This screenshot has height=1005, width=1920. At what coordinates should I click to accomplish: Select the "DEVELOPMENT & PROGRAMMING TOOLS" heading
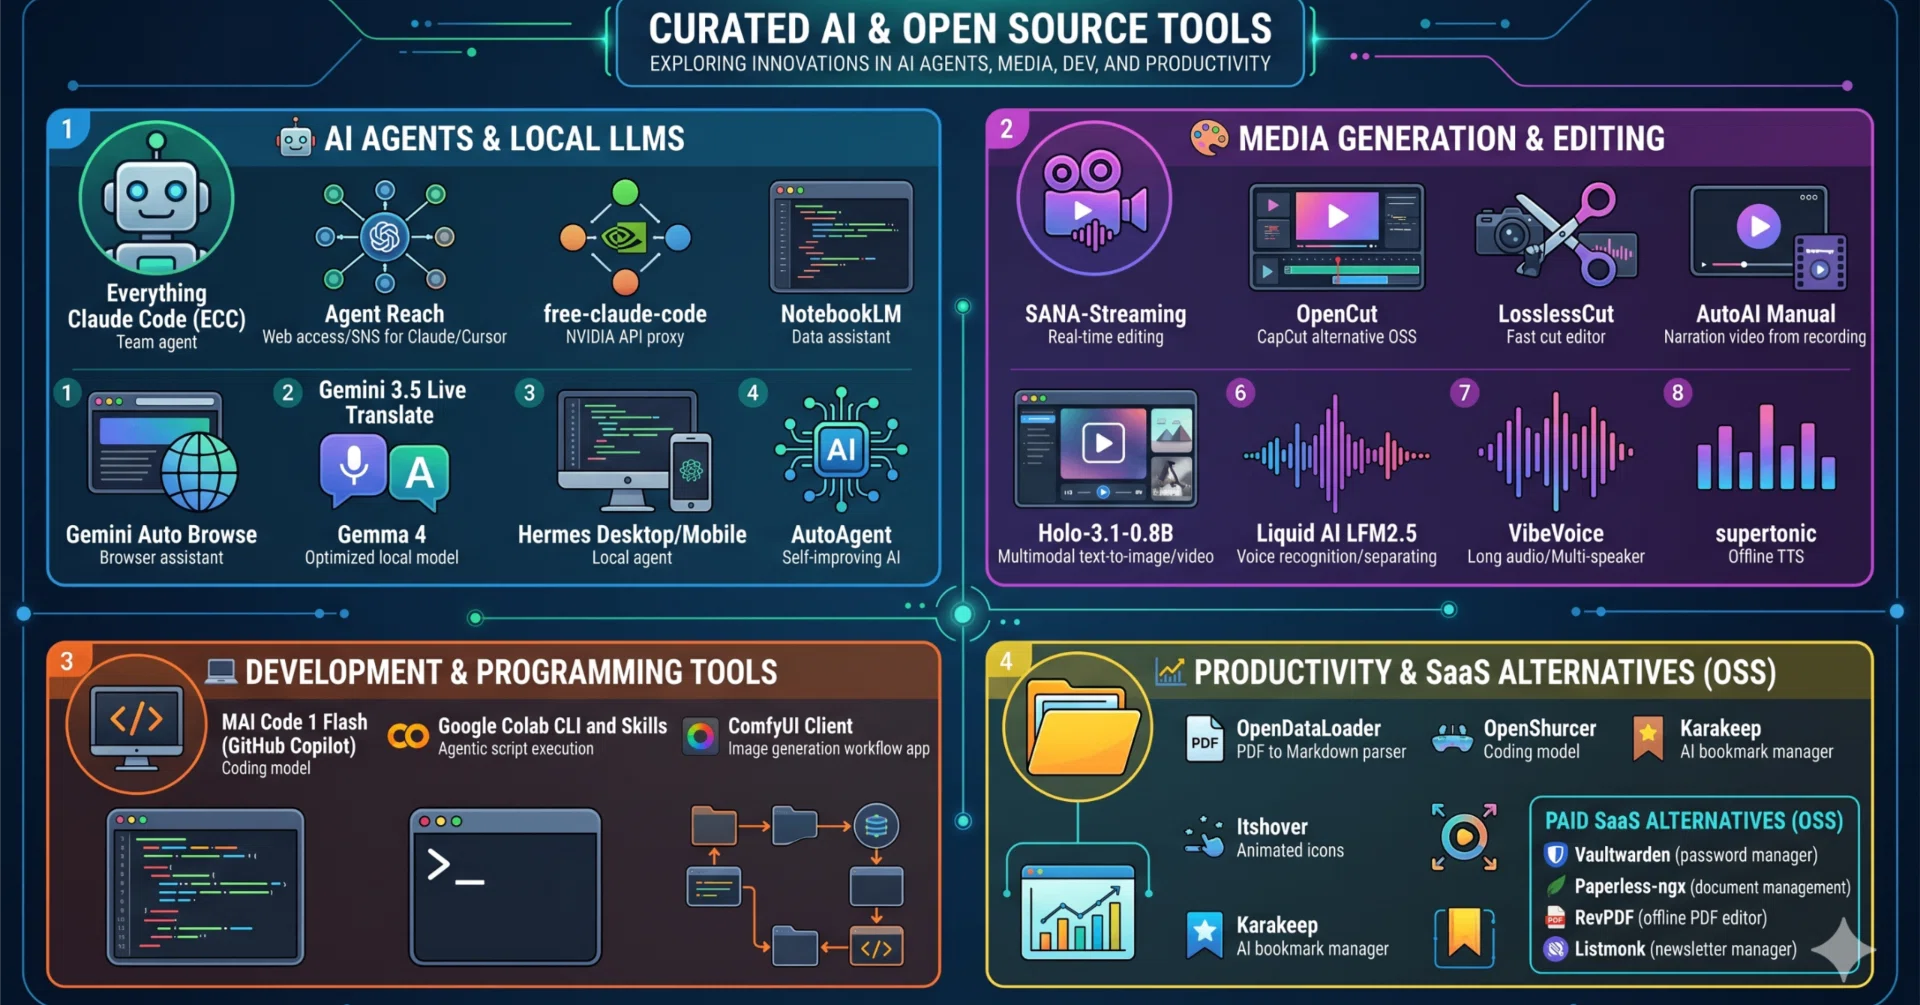point(511,672)
